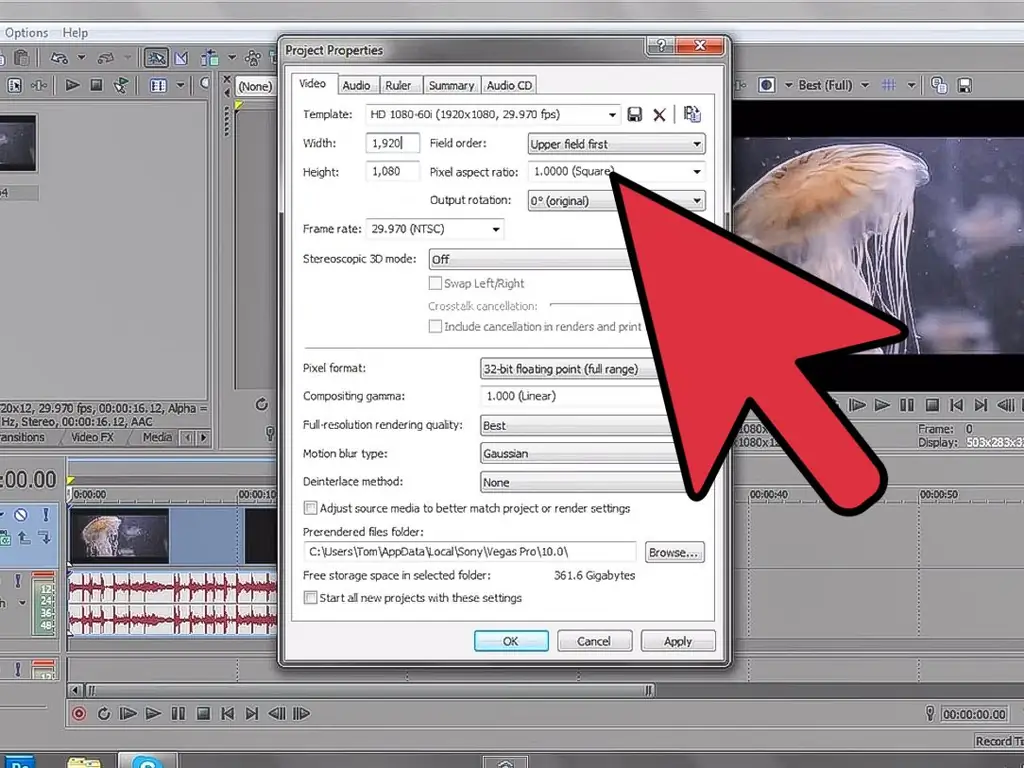
Task: Click the Apply button
Action: point(678,641)
